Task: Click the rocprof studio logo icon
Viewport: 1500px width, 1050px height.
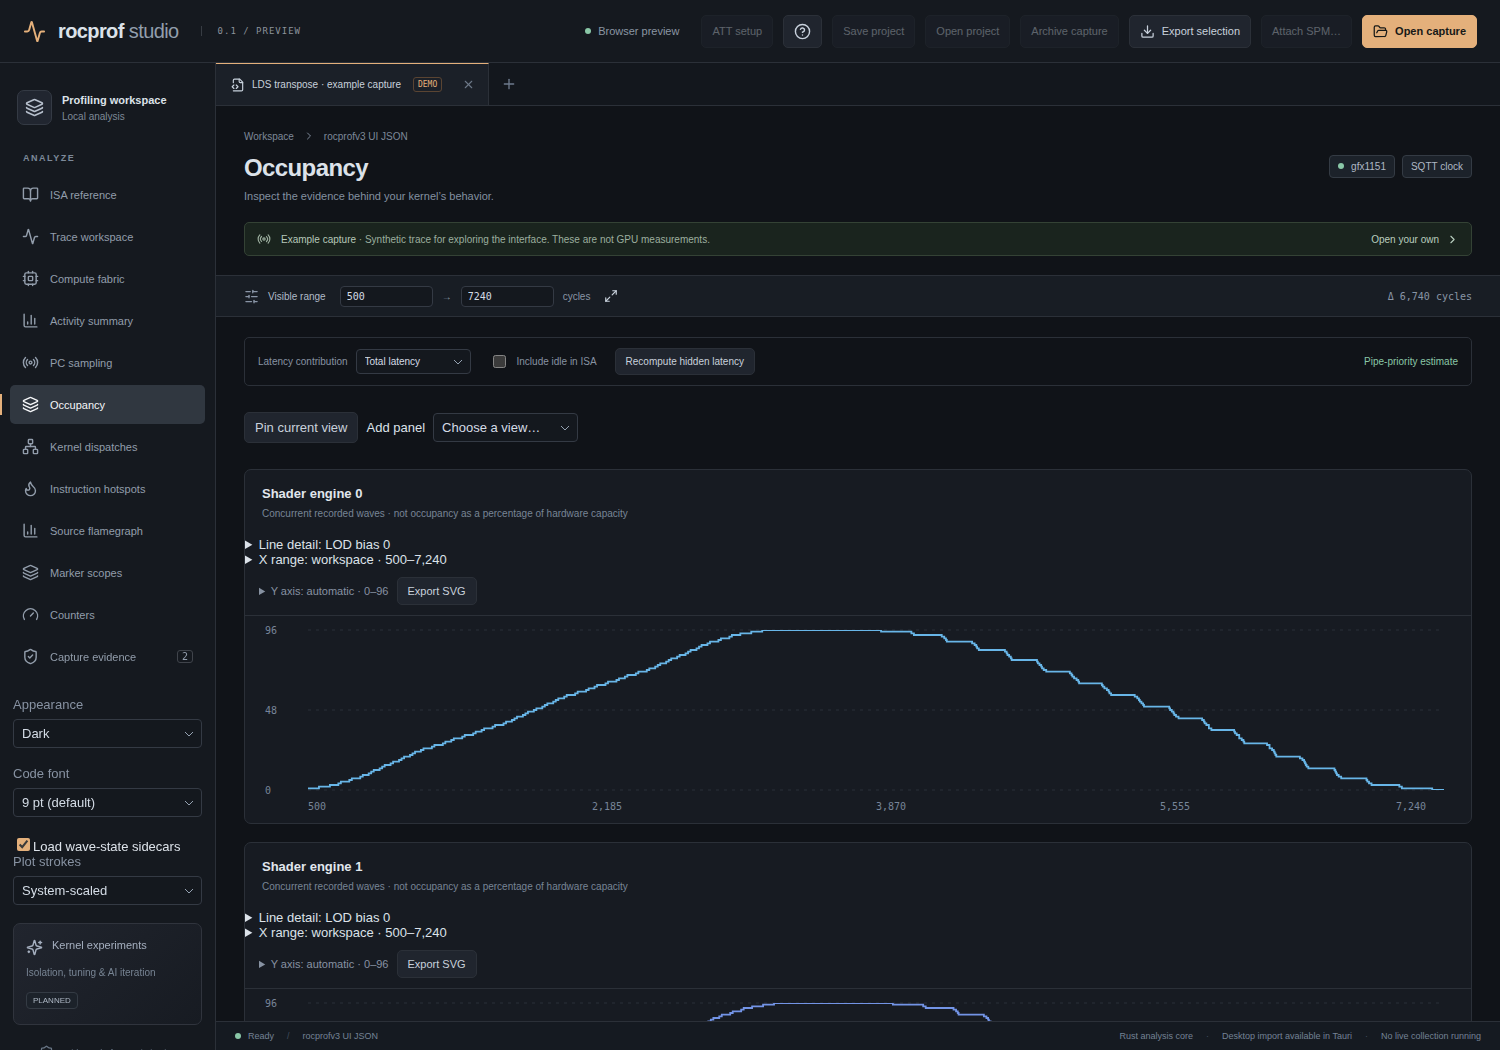Action: (34, 31)
